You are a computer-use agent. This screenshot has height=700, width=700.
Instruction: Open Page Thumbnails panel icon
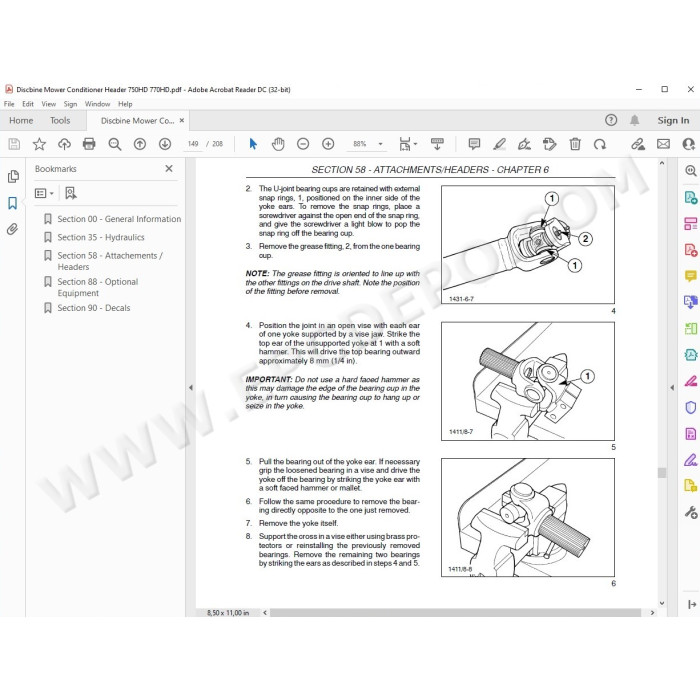click(13, 176)
